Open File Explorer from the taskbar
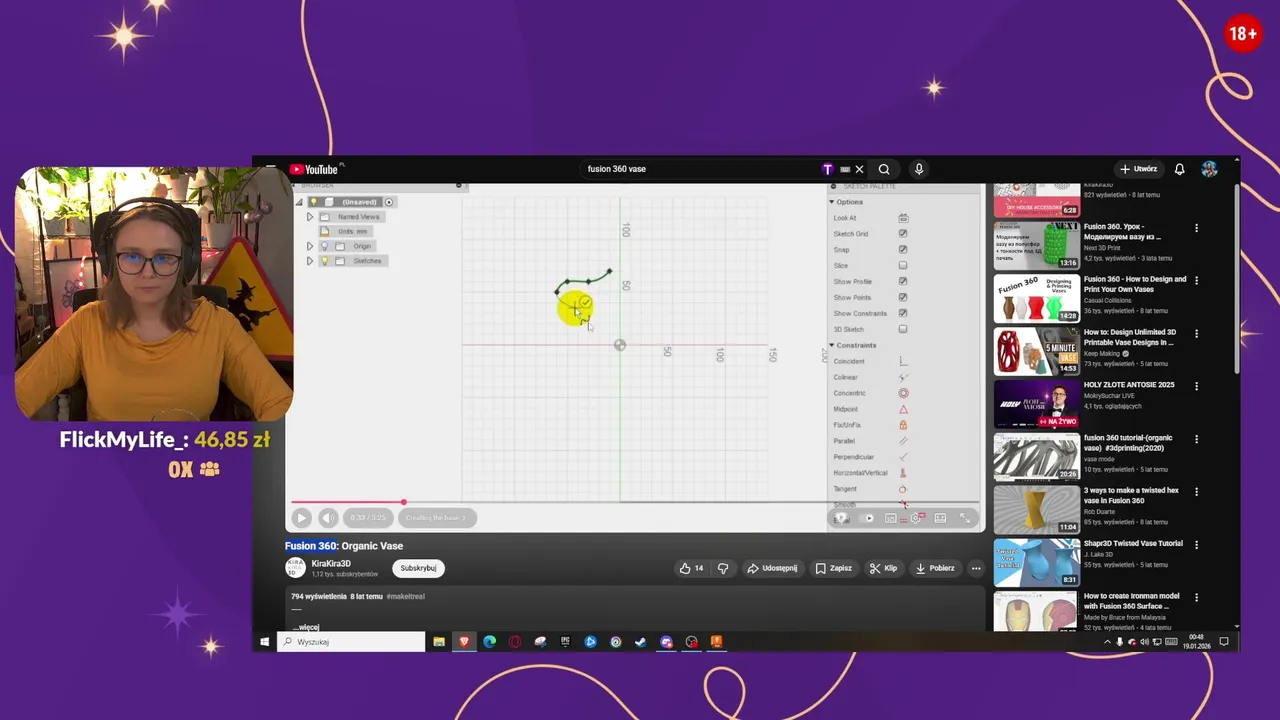1280x720 pixels. click(439, 642)
